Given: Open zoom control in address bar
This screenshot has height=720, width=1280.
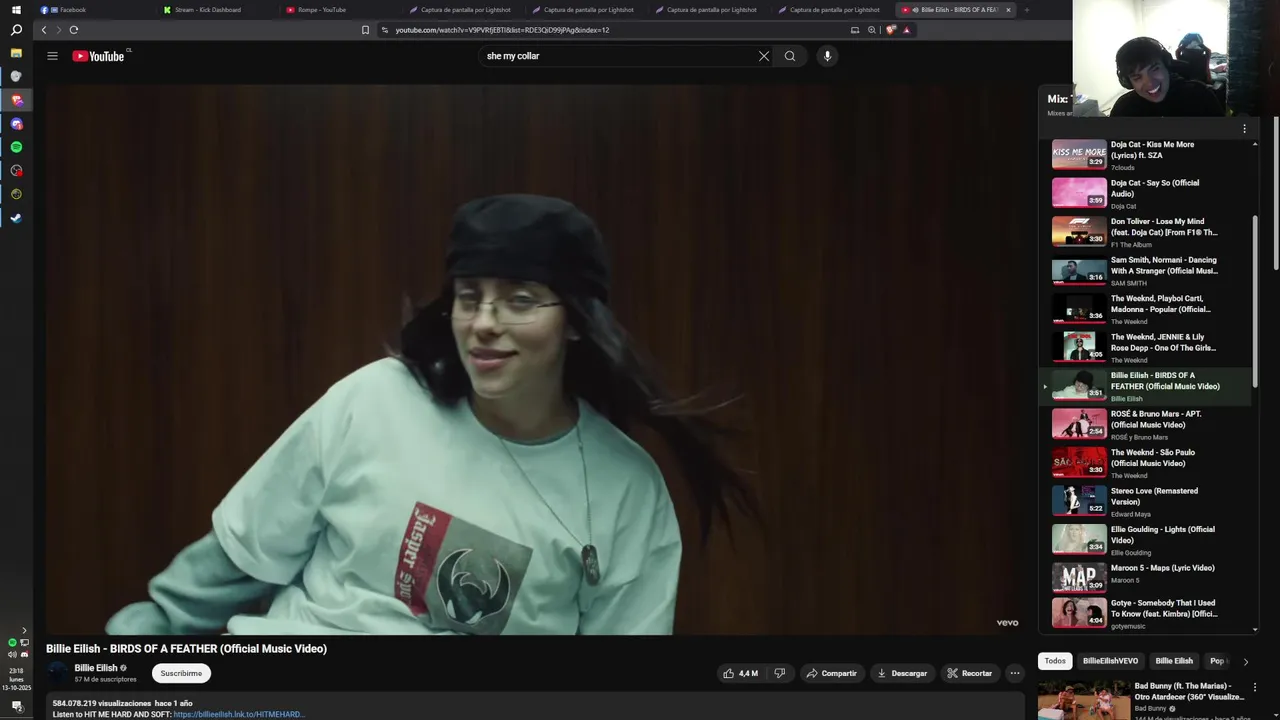Looking at the screenshot, I should point(872,30).
